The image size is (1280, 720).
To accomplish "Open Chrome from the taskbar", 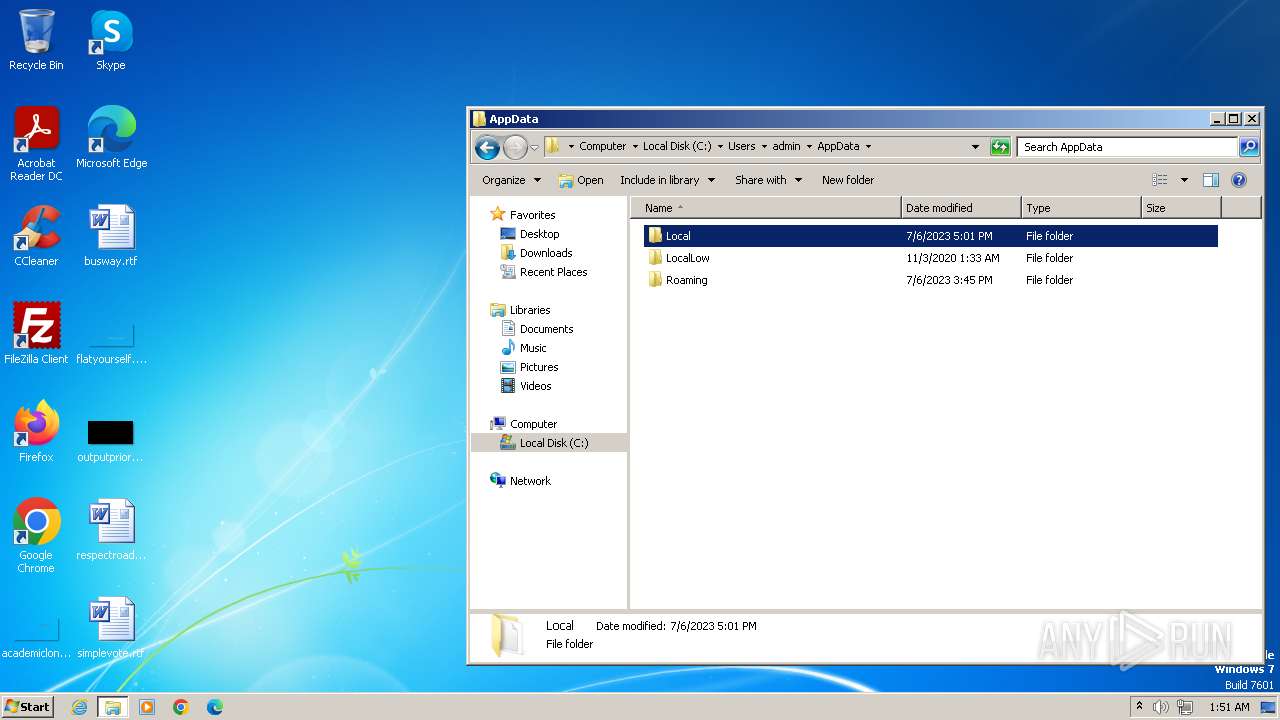I will coord(181,707).
